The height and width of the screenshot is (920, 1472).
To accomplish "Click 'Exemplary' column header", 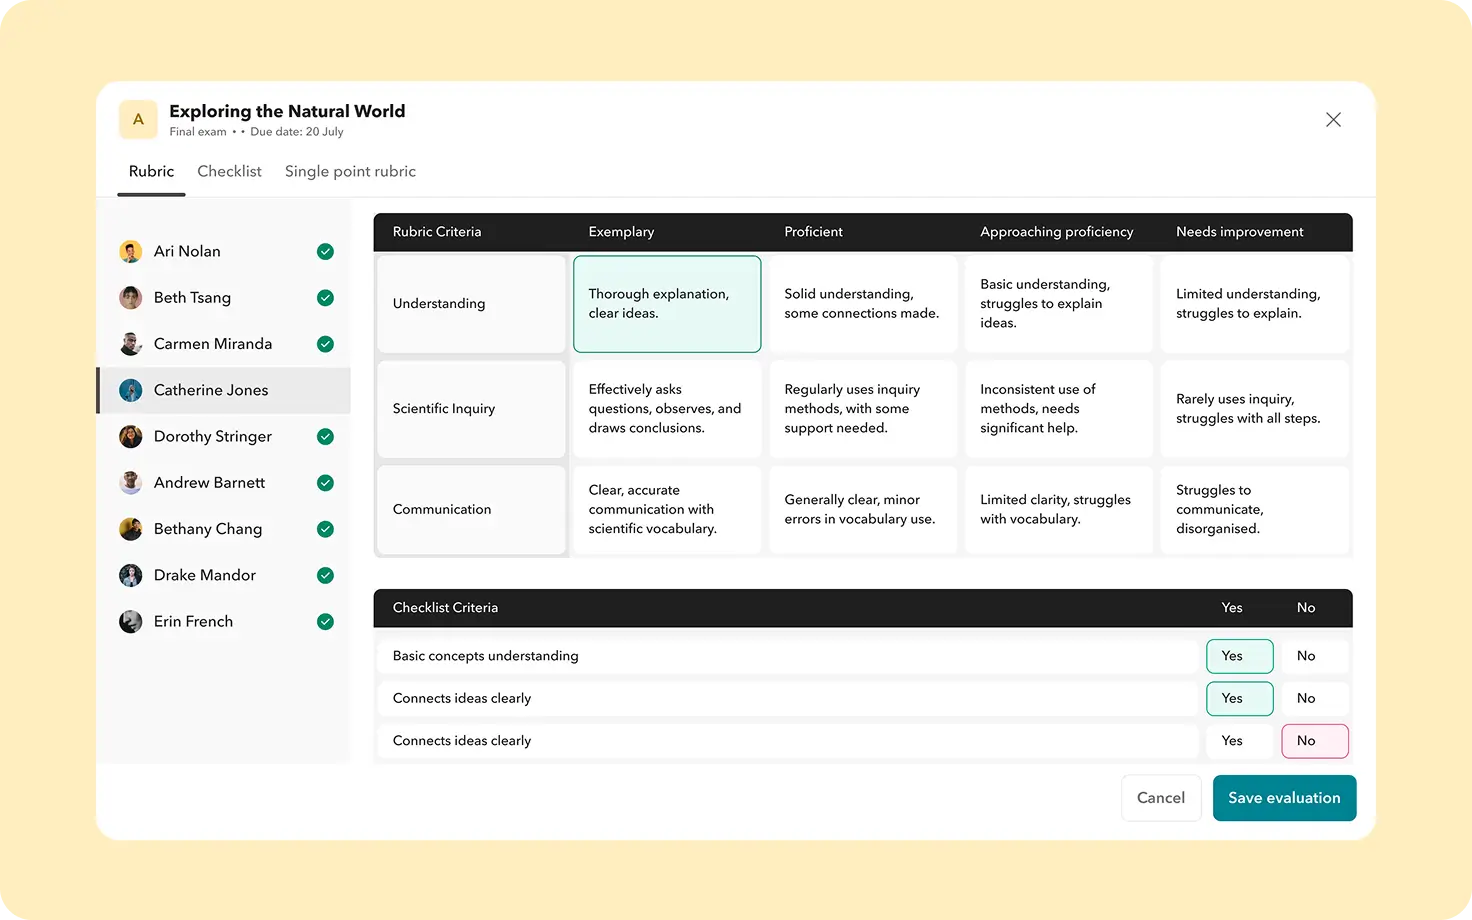I will point(621,232).
